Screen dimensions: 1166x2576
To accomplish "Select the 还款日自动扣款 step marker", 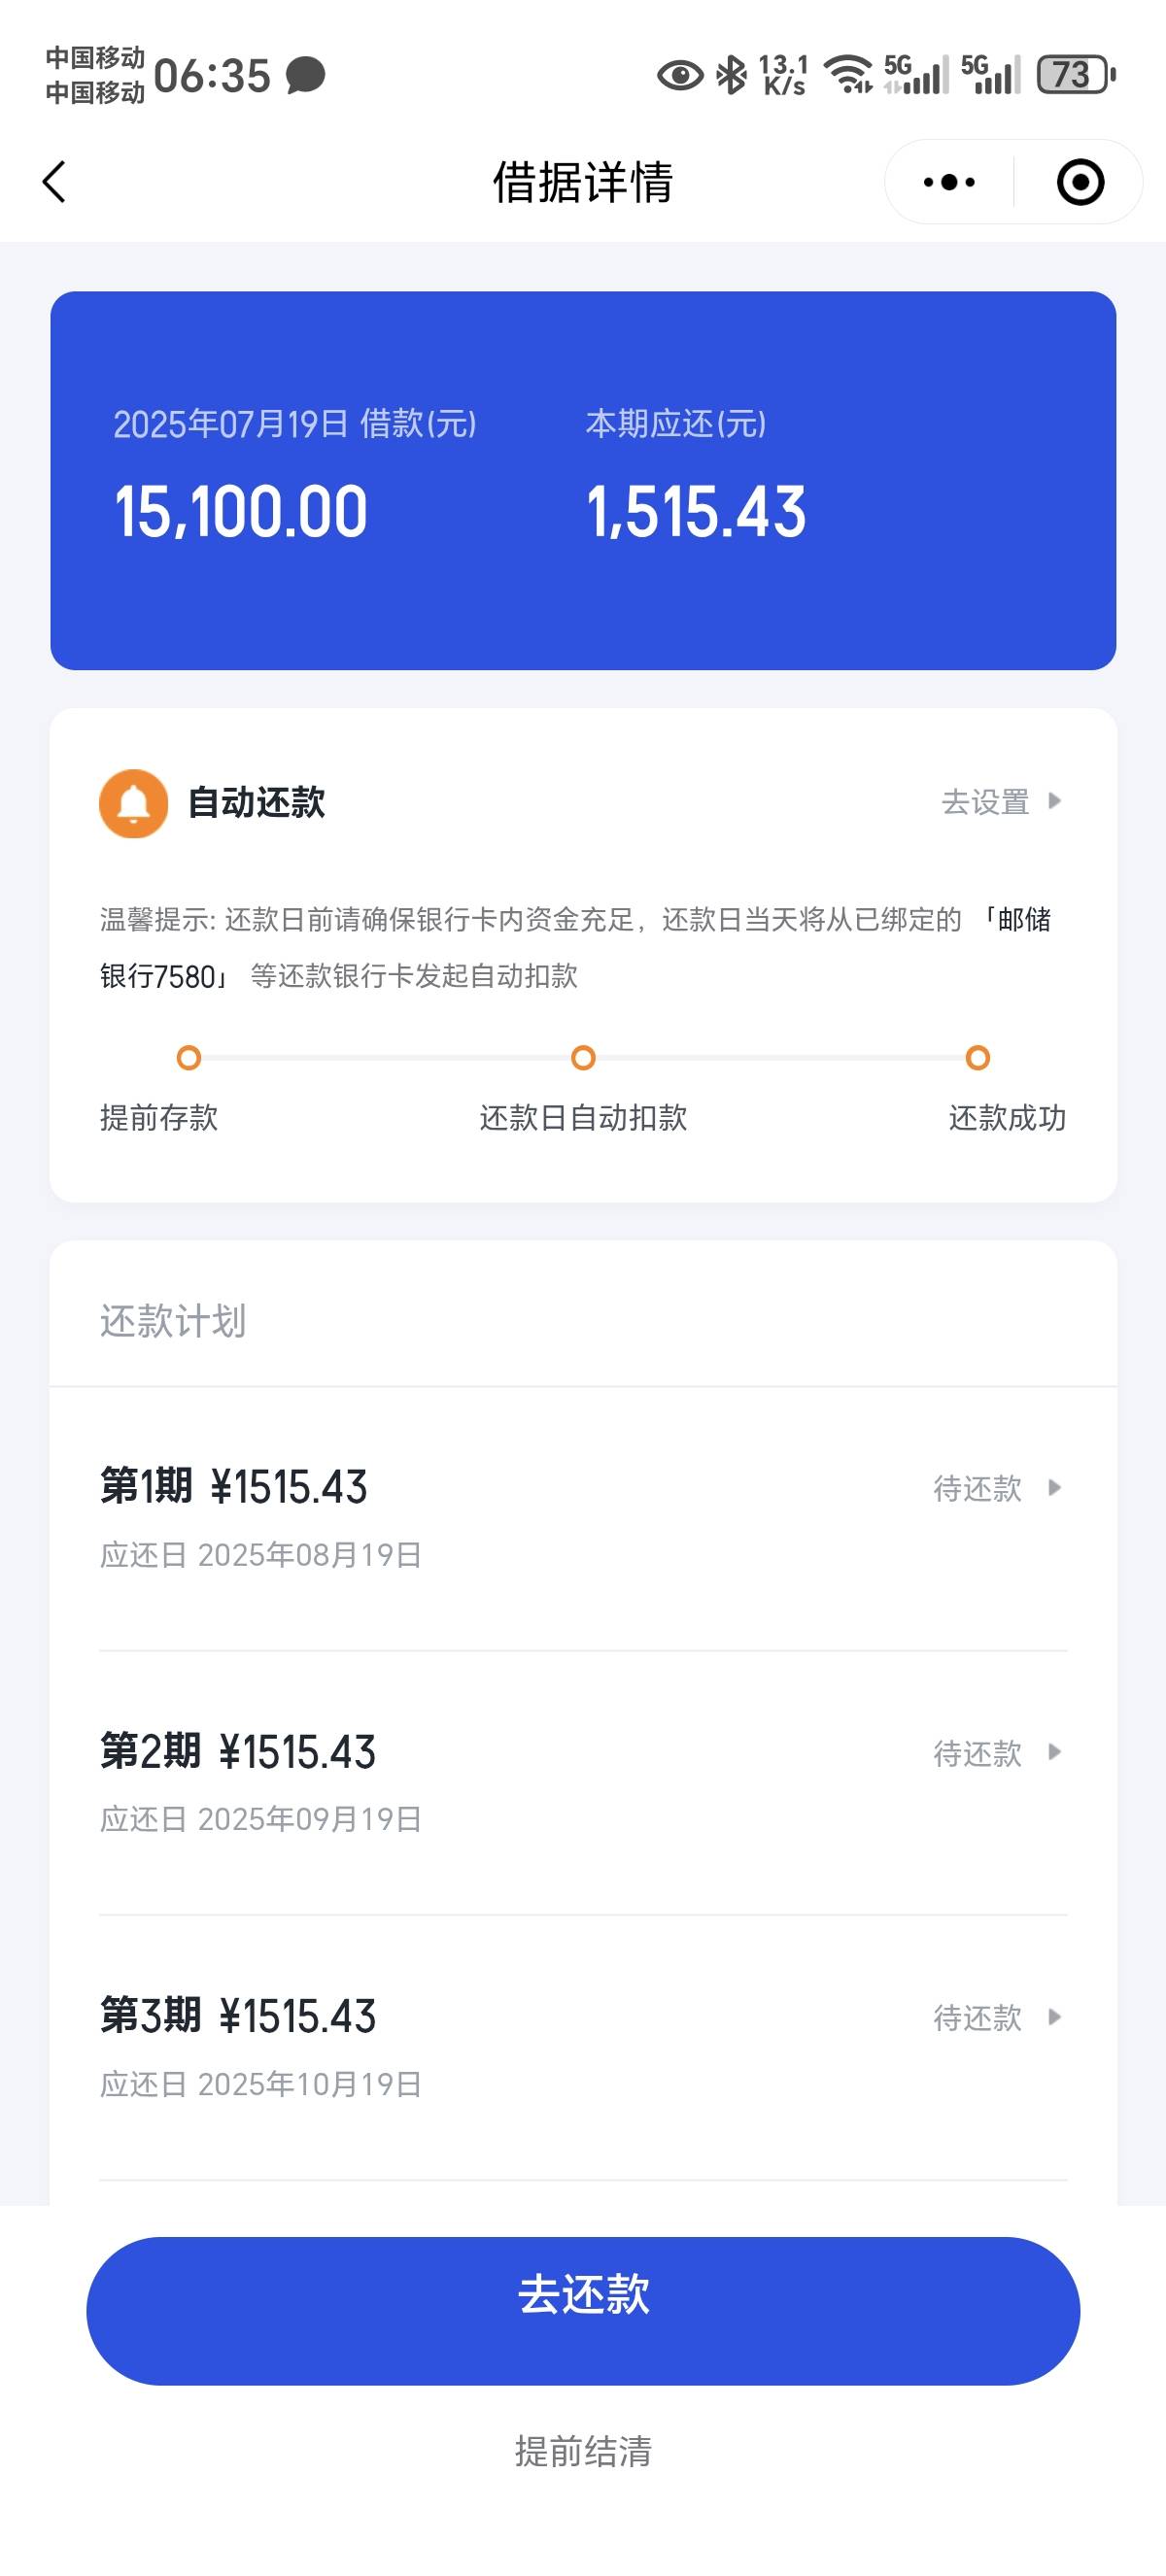I will click(583, 1058).
